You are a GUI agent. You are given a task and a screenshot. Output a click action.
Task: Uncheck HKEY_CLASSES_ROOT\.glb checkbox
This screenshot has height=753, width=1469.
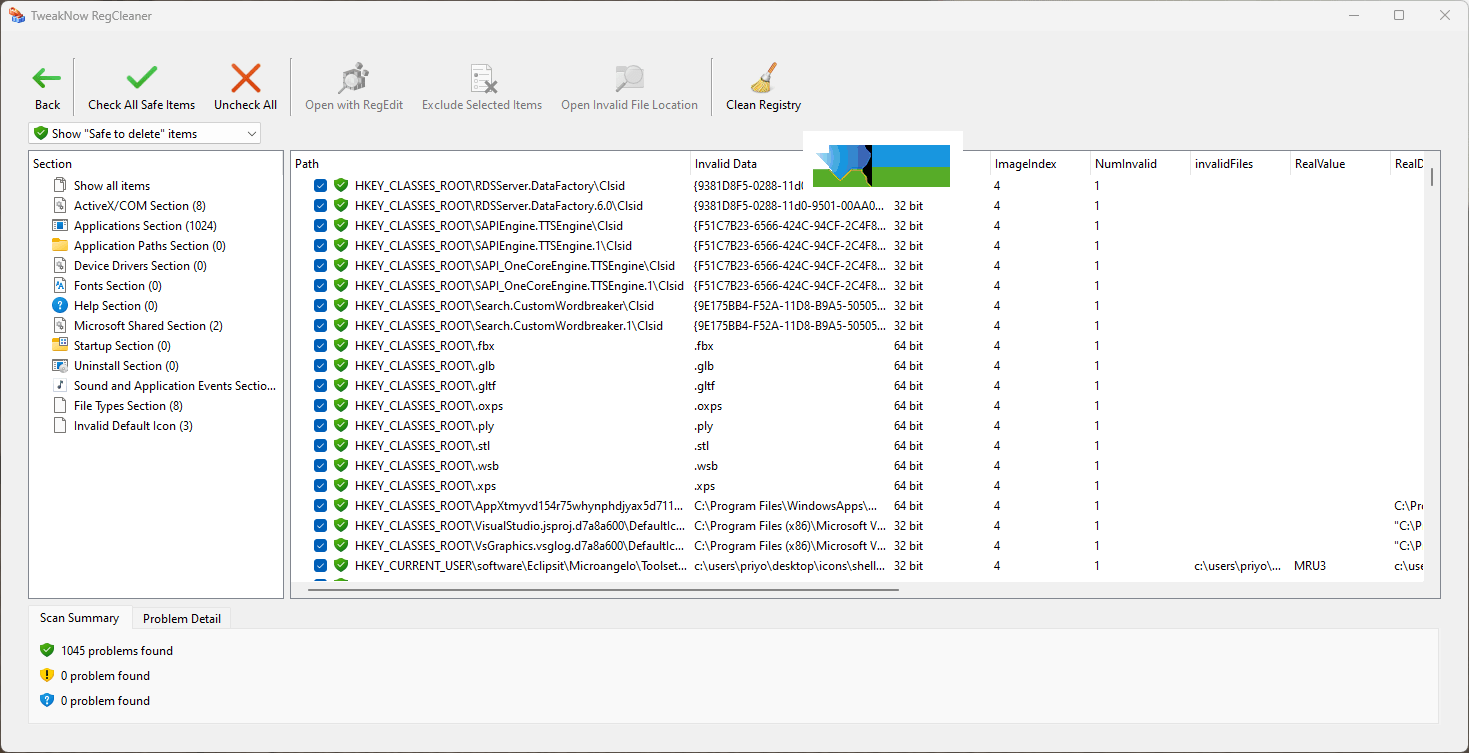(320, 365)
